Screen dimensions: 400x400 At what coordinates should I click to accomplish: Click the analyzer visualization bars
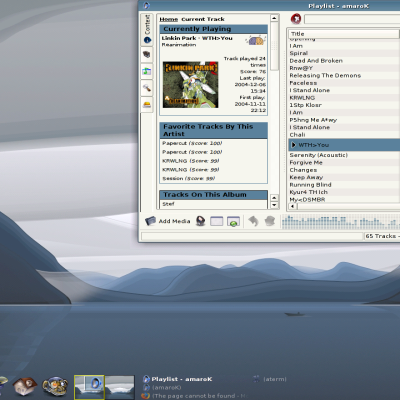point(340,222)
